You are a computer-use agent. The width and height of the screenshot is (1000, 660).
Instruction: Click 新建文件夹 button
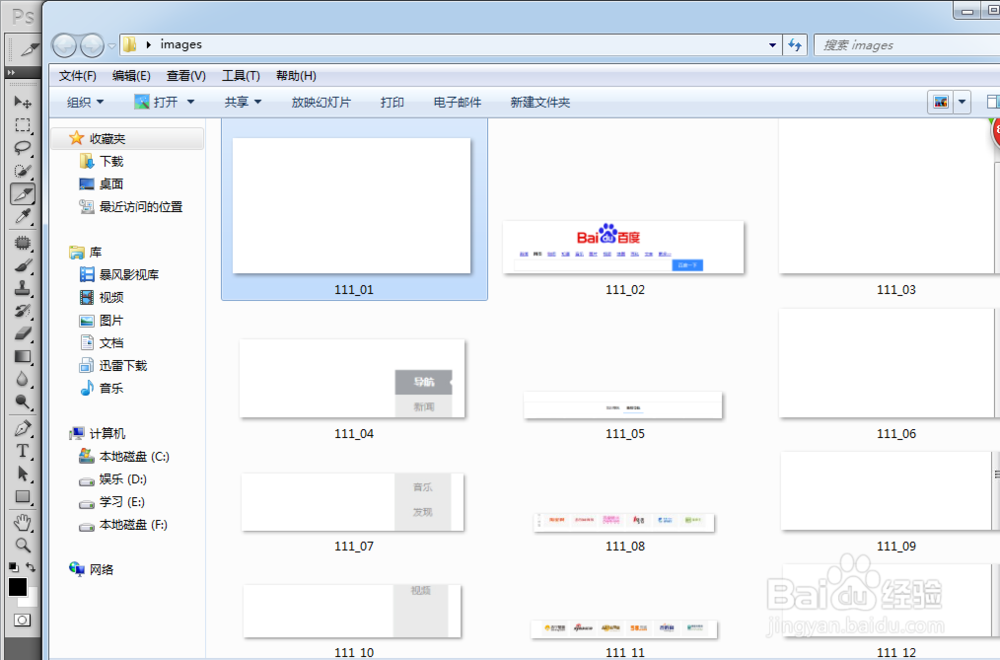click(540, 102)
